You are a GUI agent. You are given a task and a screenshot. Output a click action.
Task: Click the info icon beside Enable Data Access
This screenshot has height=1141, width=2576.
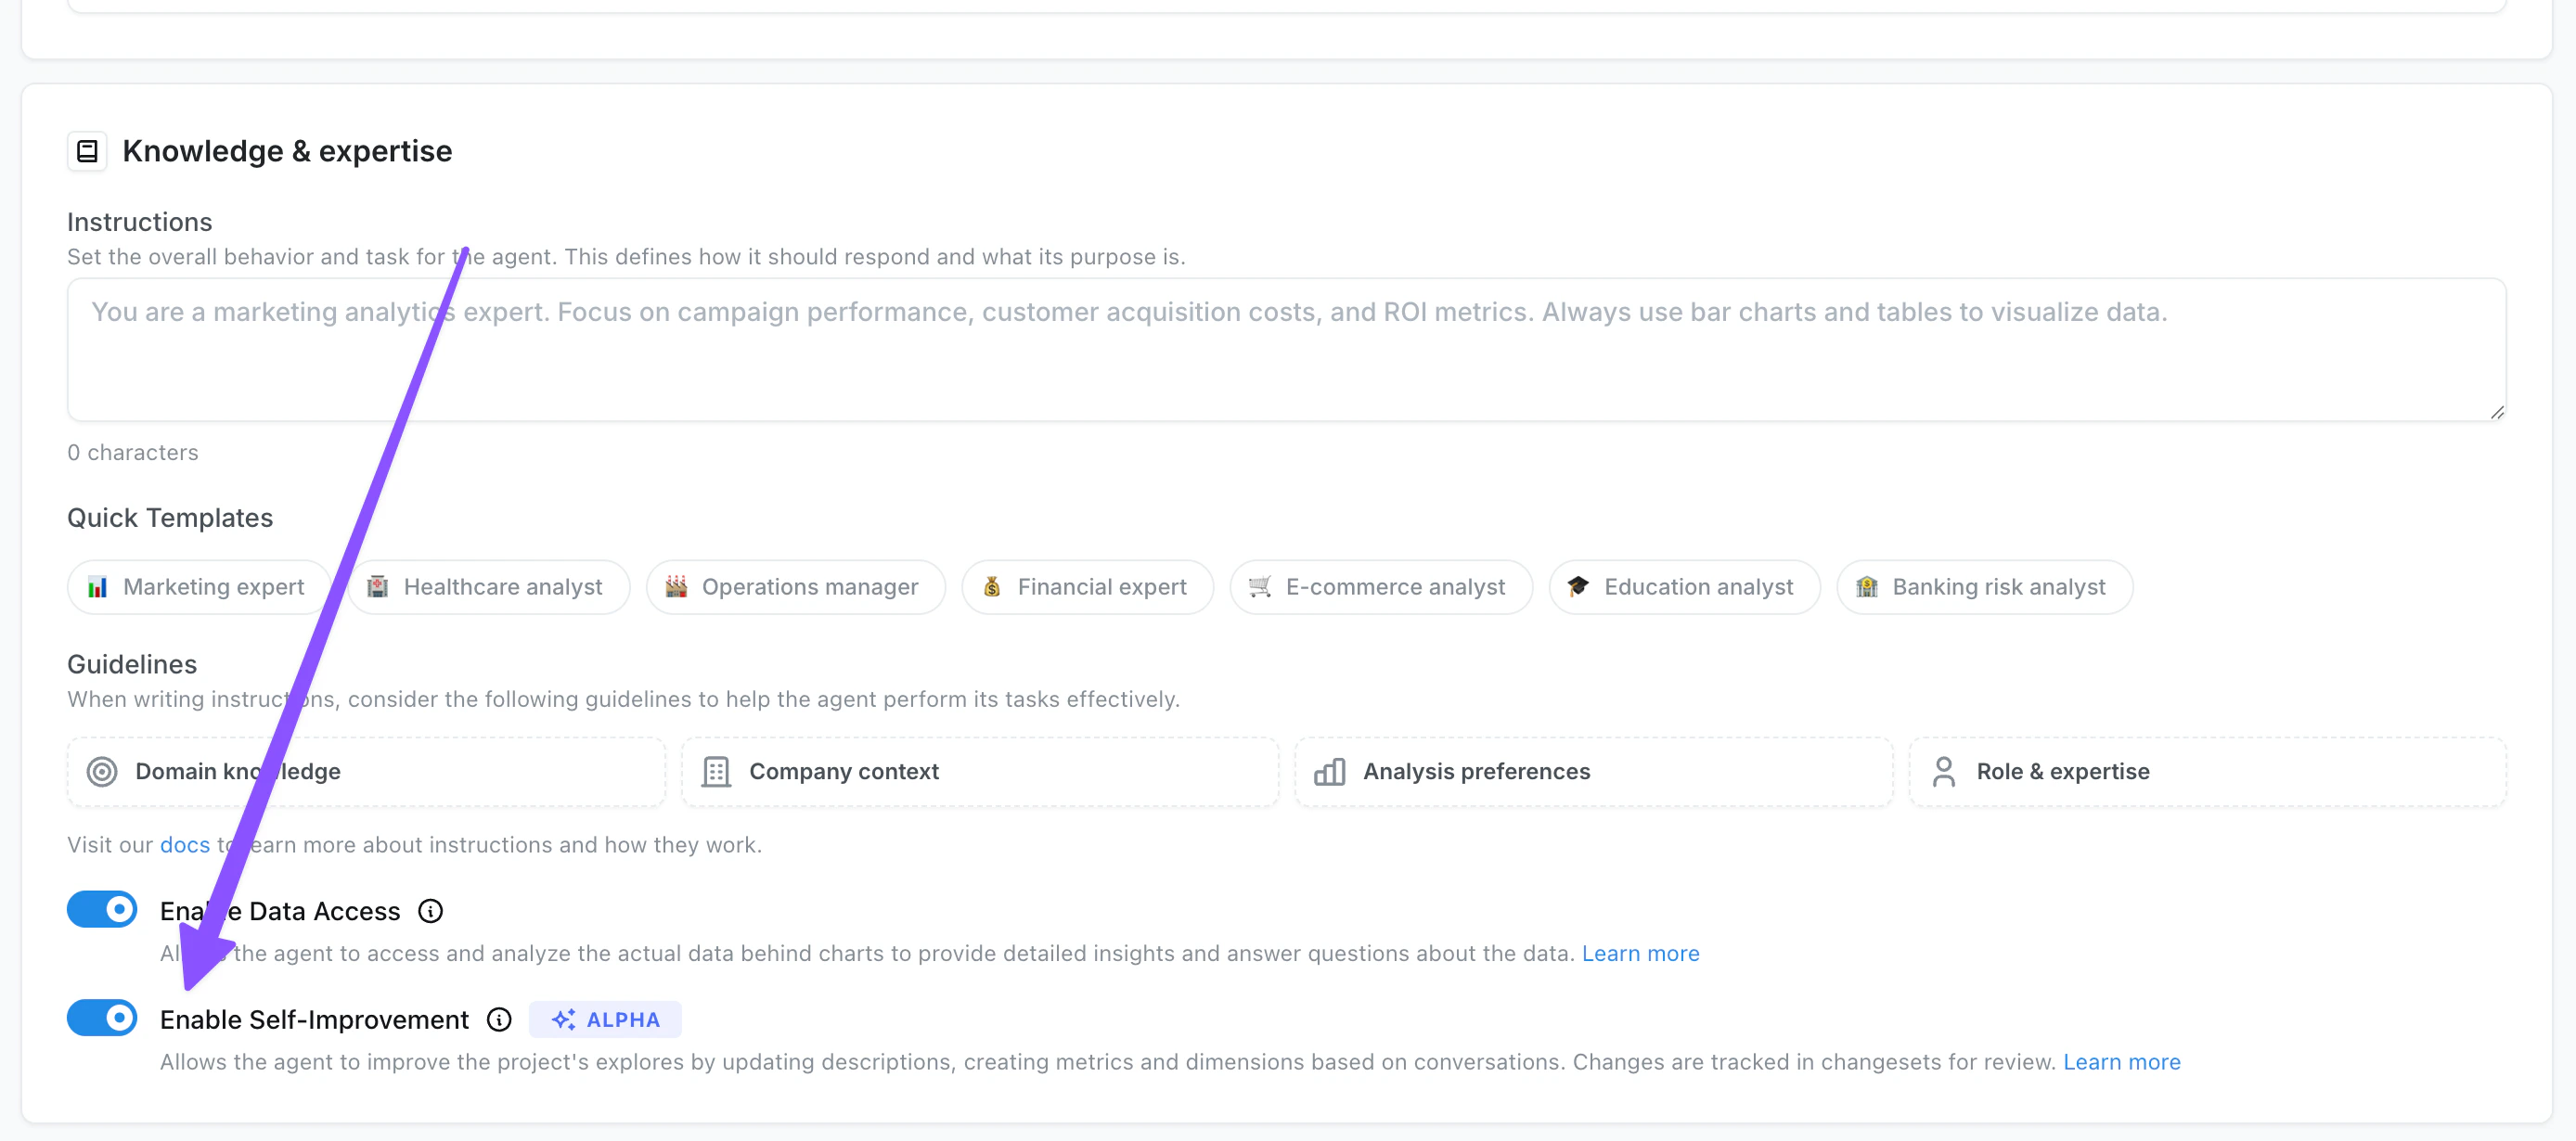coord(430,911)
